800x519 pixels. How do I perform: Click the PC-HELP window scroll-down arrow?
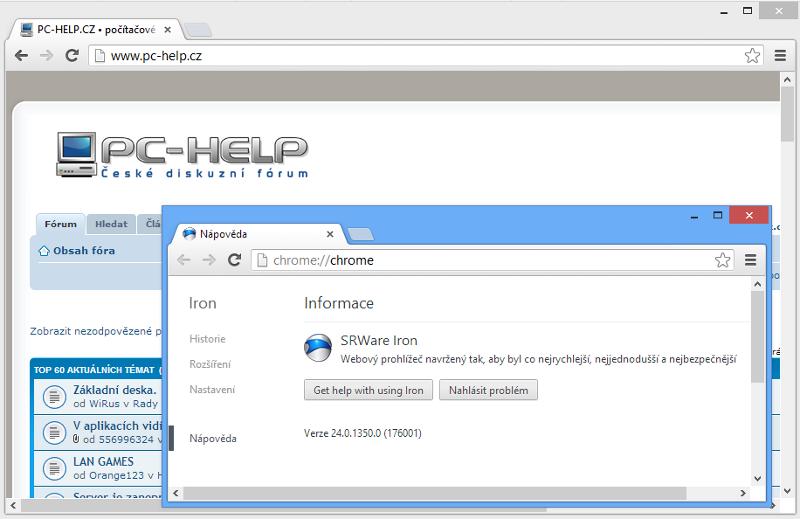coord(787,491)
